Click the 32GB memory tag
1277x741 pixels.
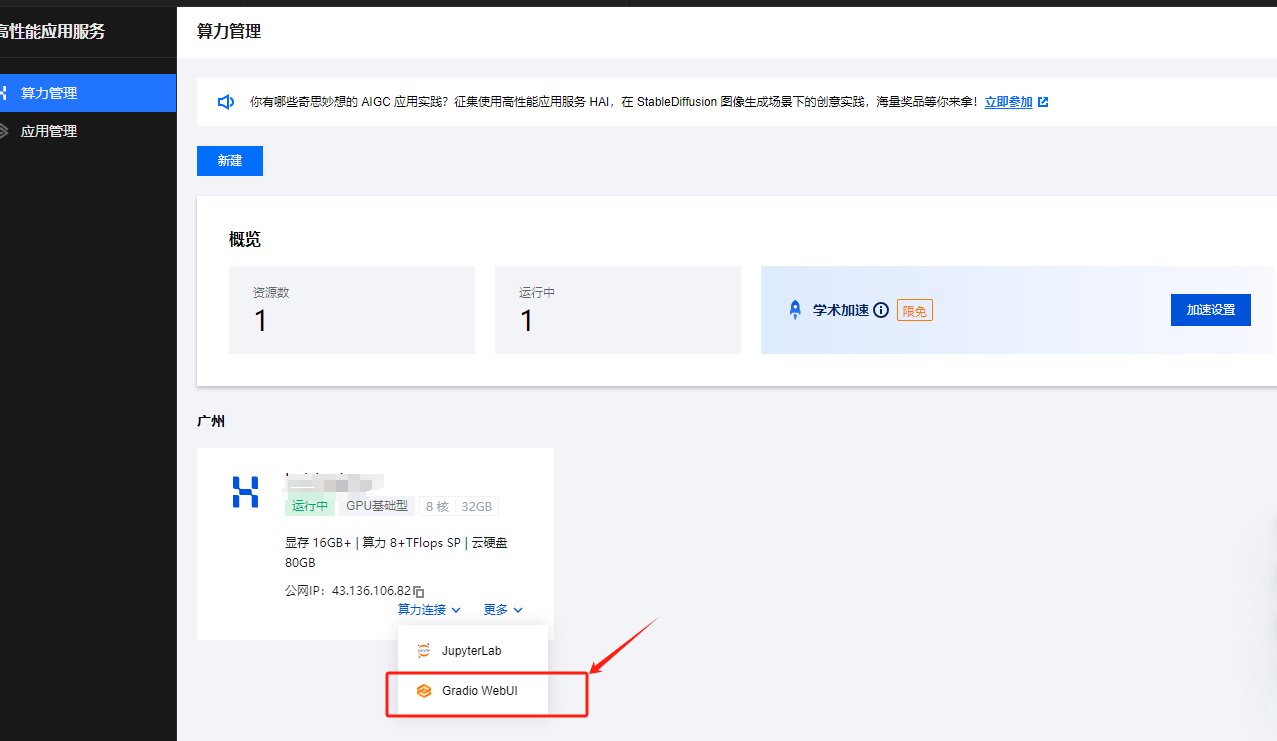(x=477, y=506)
